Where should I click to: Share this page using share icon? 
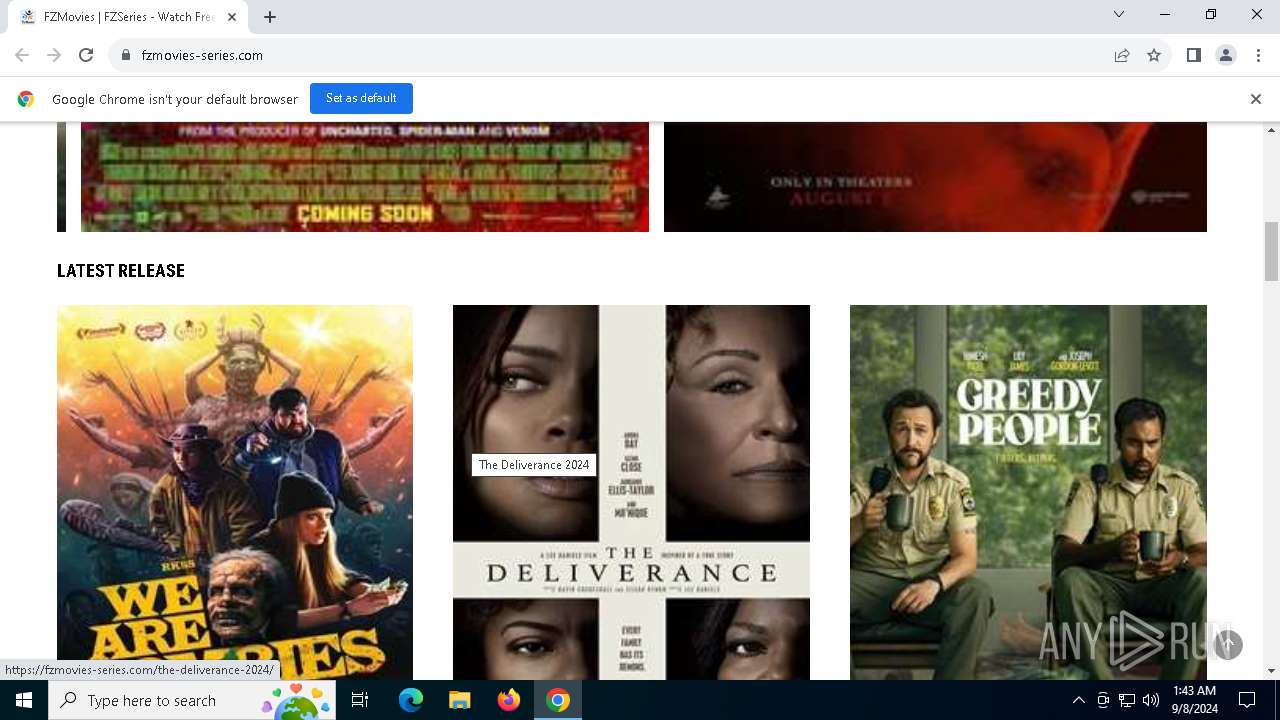coord(1122,55)
